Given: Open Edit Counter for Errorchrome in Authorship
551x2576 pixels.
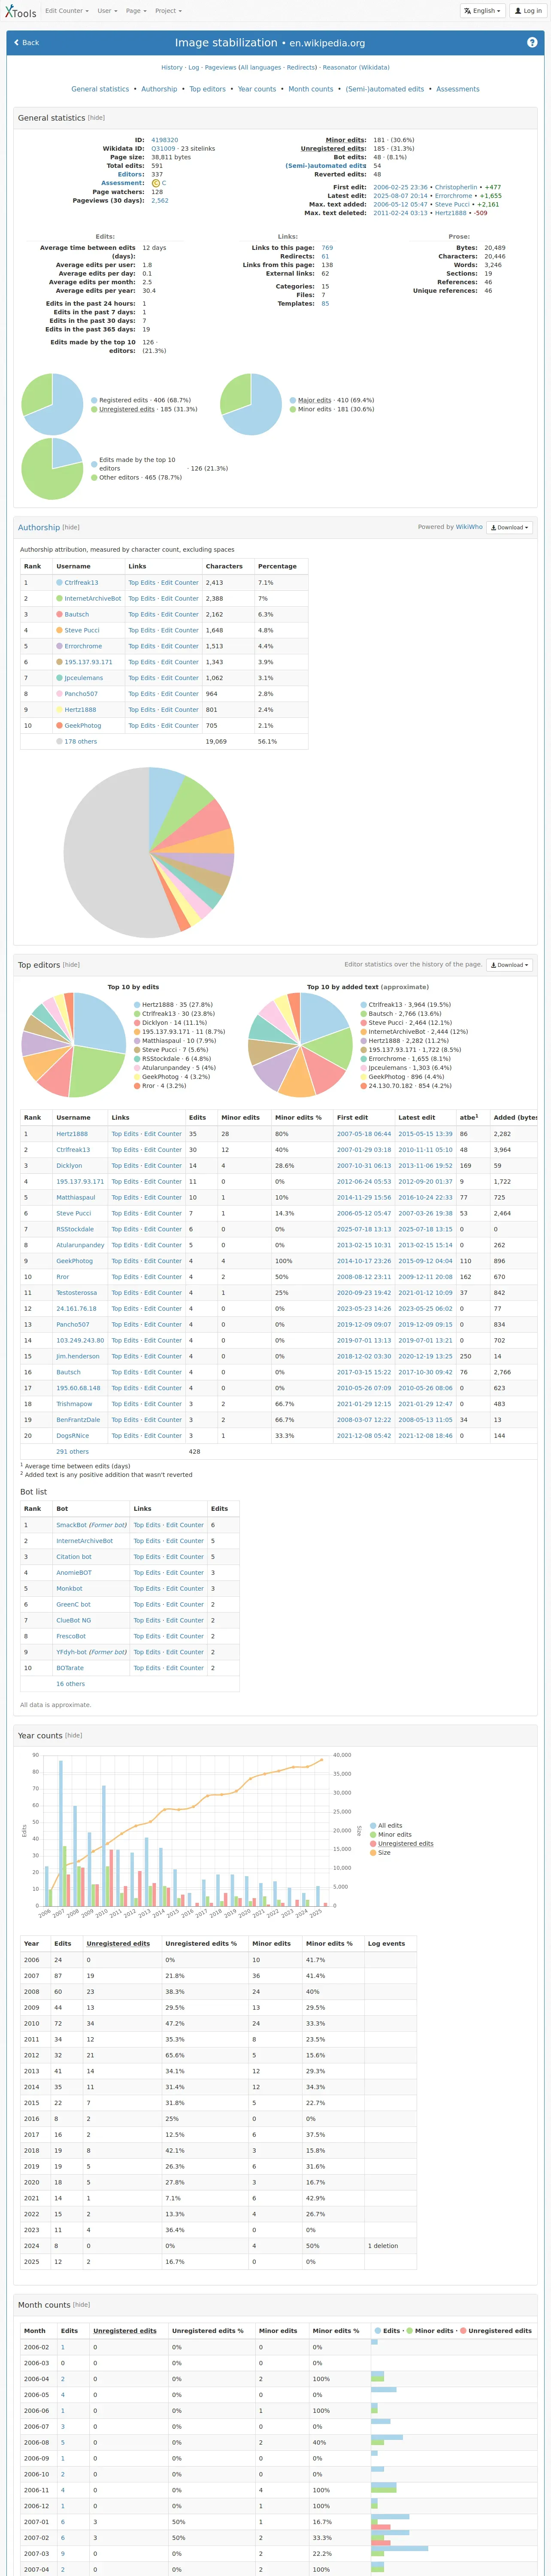Looking at the screenshot, I should pos(180,646).
